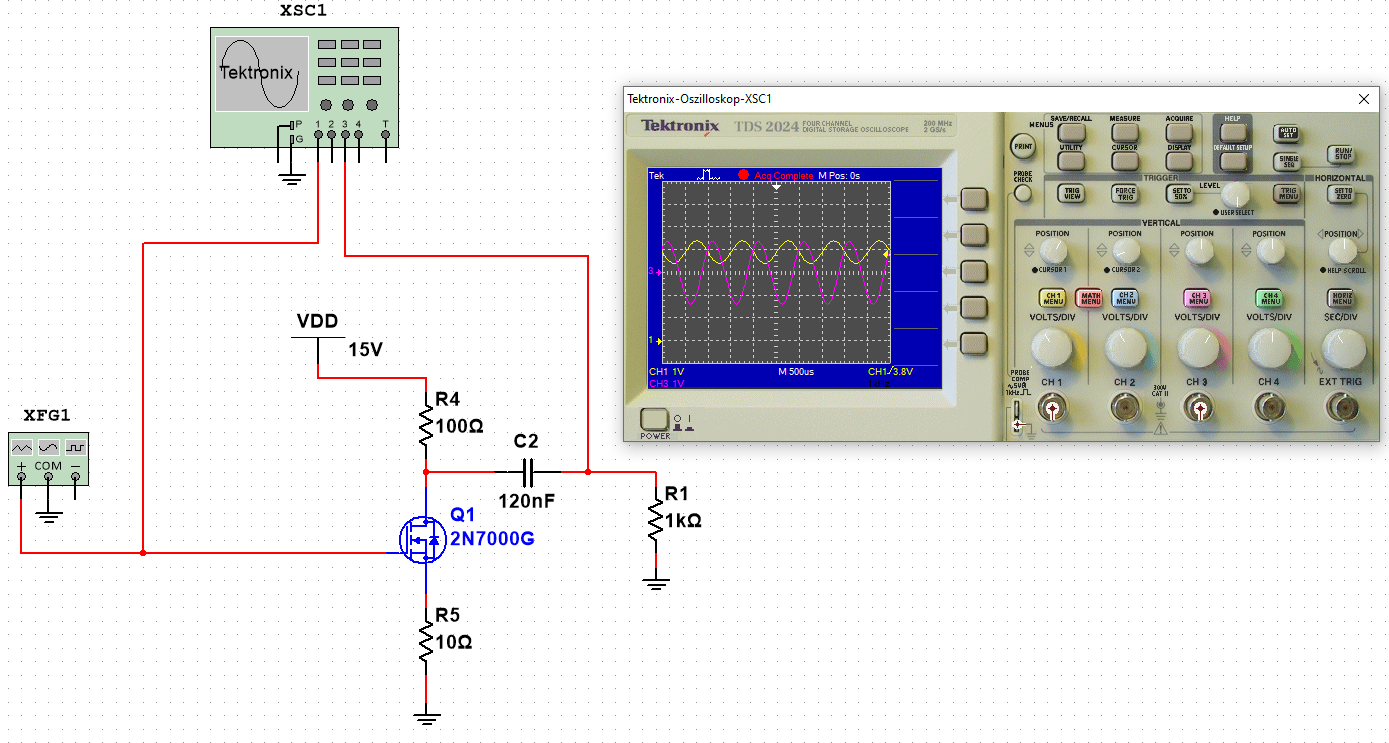The image size is (1389, 743).
Task: Click the FORCE TRIG button
Action: (1125, 194)
